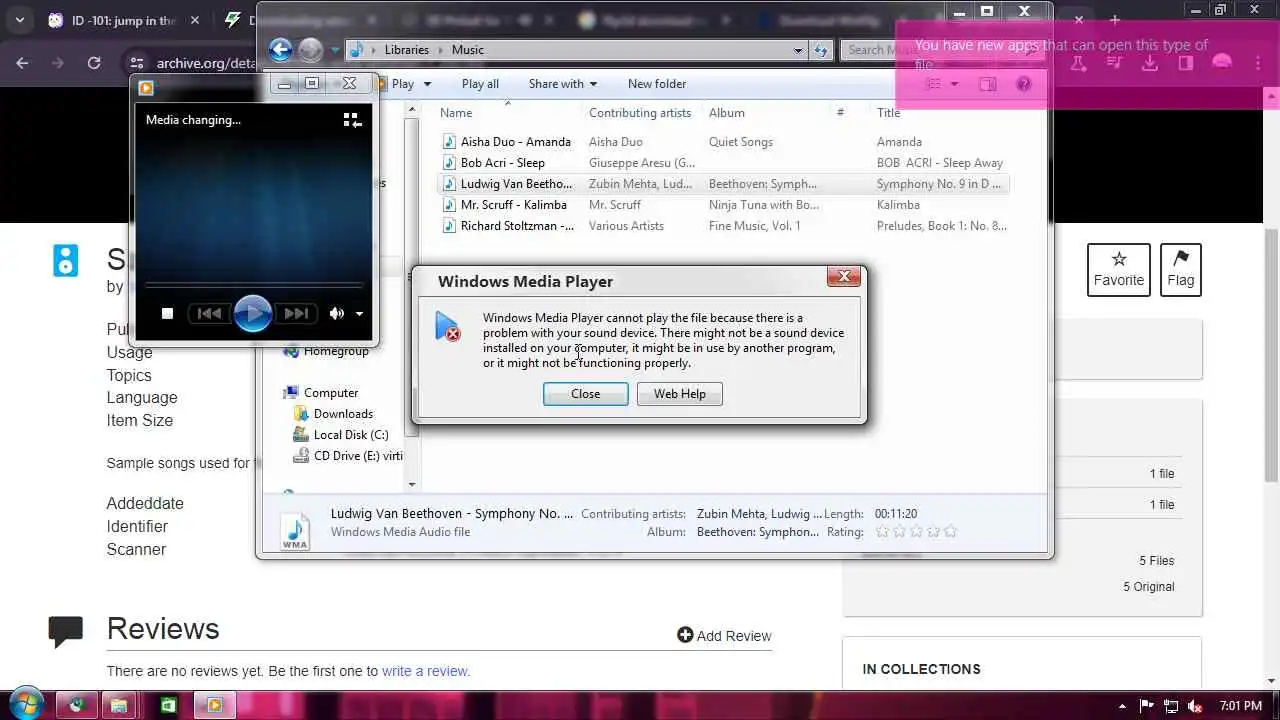Open Web Help from the error dialog
Image resolution: width=1280 pixels, height=720 pixels.
680,394
